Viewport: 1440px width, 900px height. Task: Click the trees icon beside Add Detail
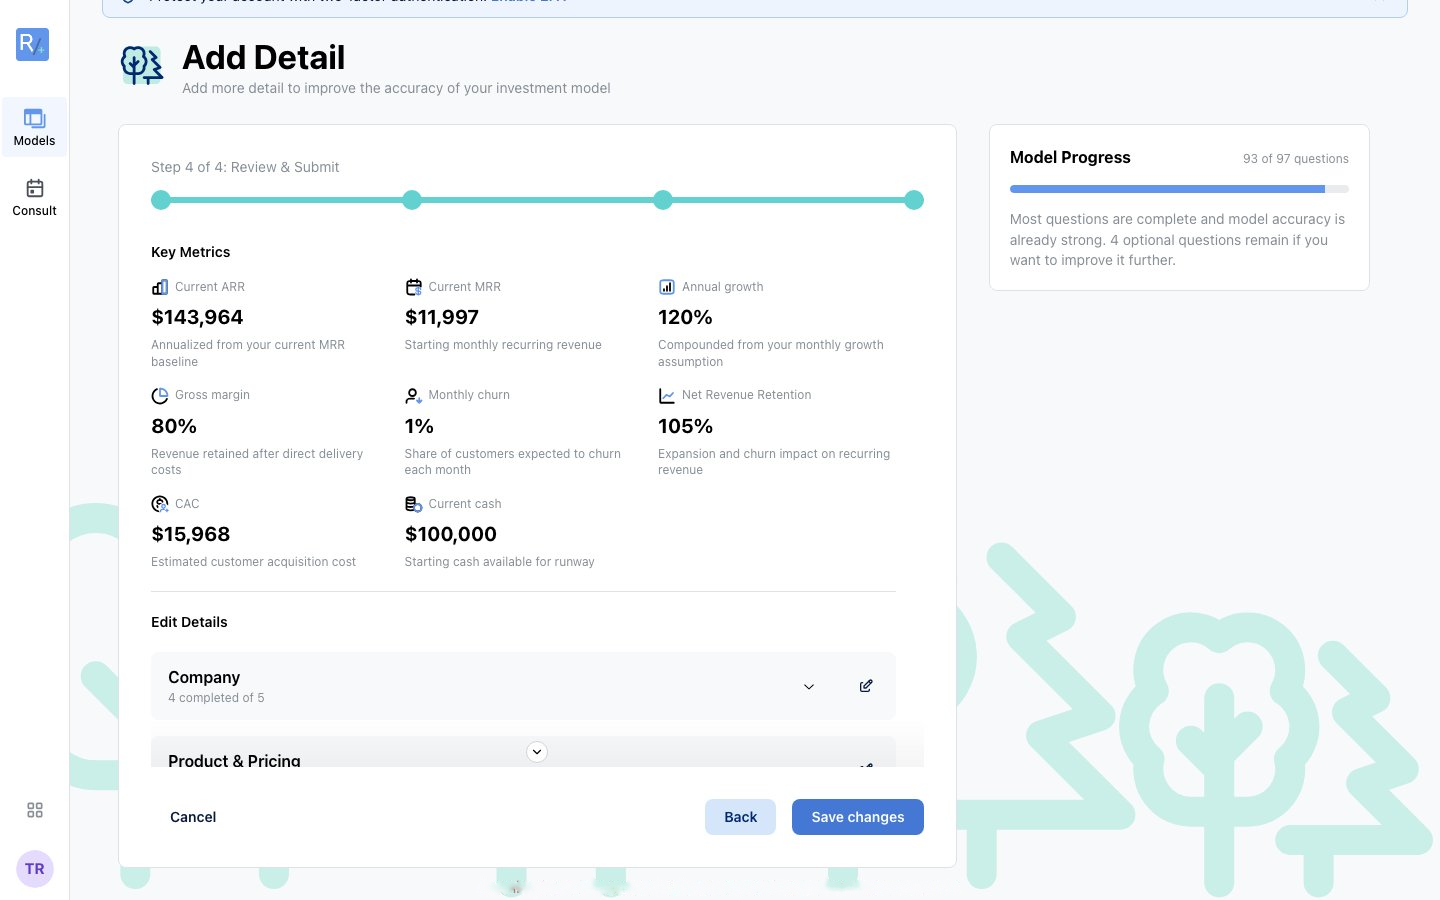point(142,66)
